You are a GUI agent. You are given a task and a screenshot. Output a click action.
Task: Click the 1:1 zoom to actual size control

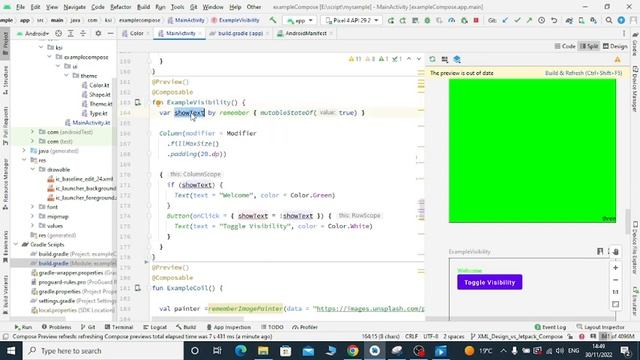click(x=616, y=292)
